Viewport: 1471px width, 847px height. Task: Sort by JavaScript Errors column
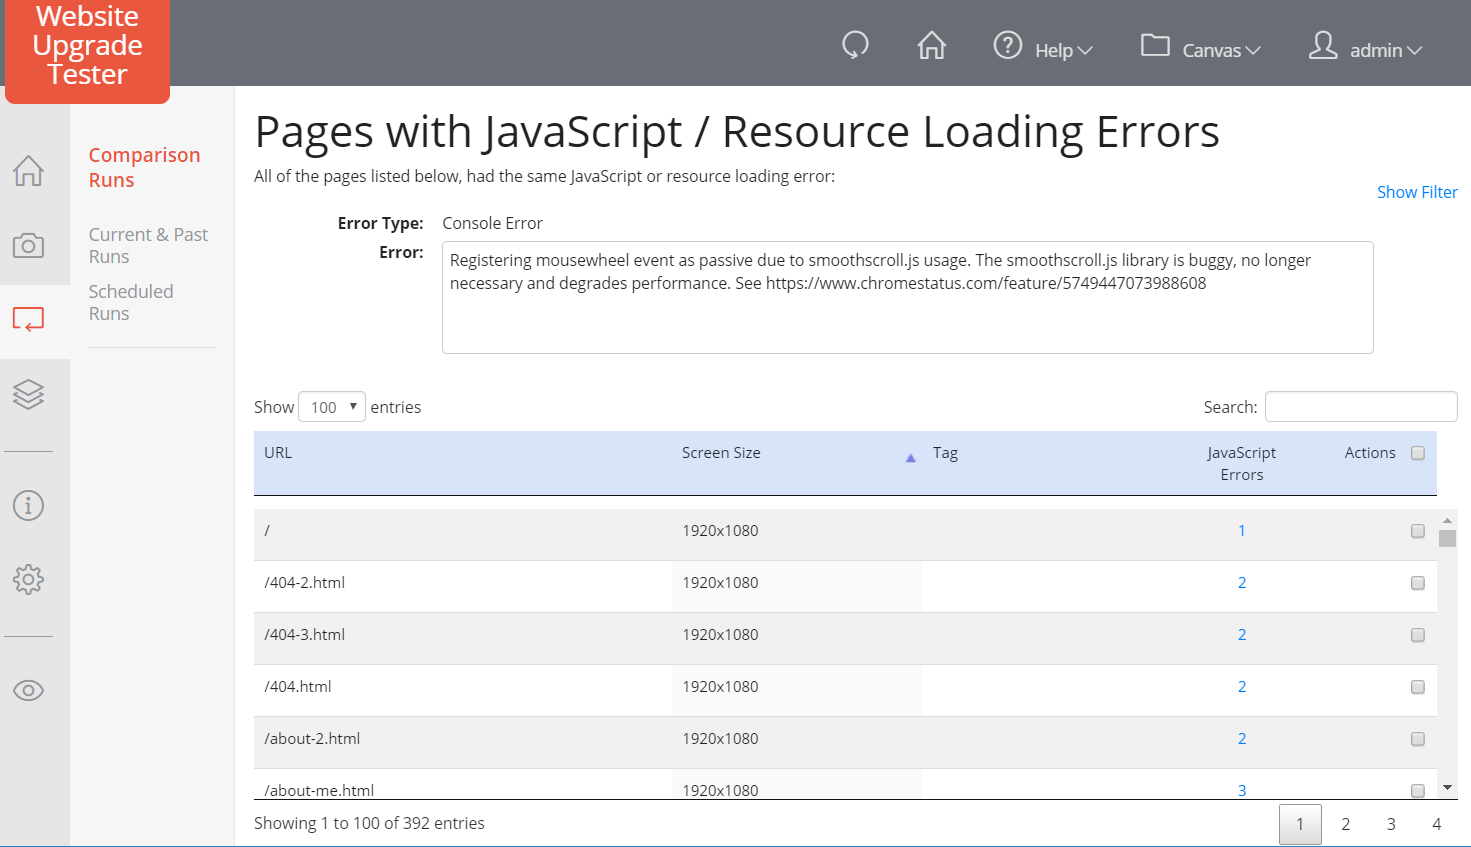click(x=1241, y=464)
